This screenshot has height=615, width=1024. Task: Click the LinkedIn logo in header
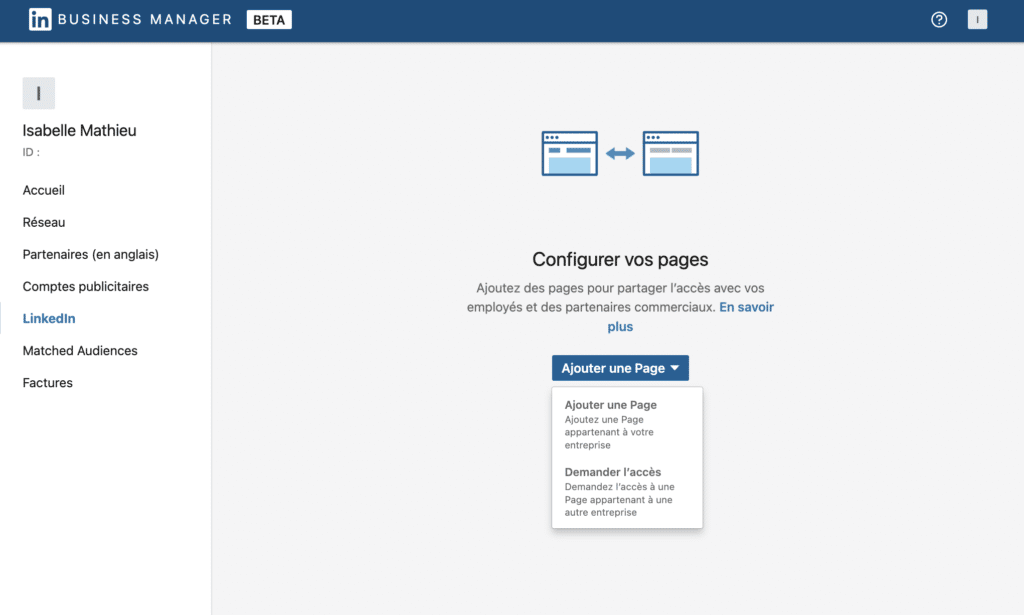coord(40,20)
